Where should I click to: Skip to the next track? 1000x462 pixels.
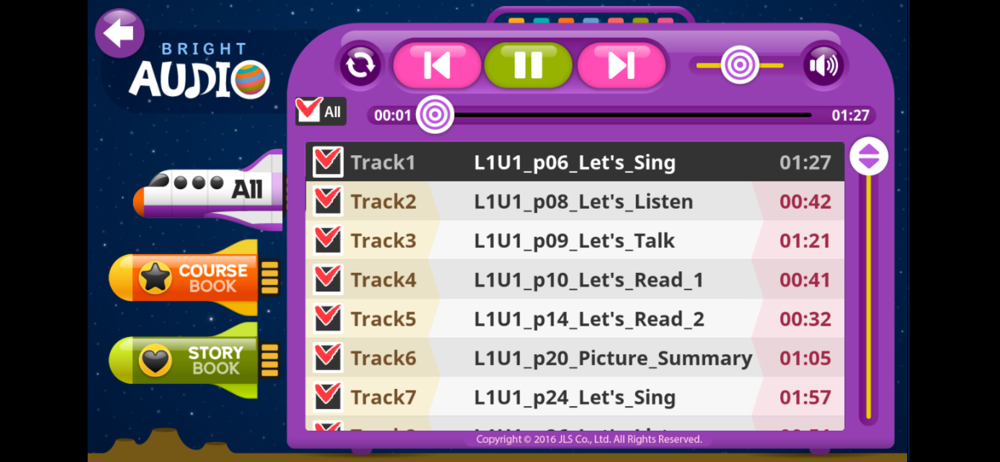point(621,65)
